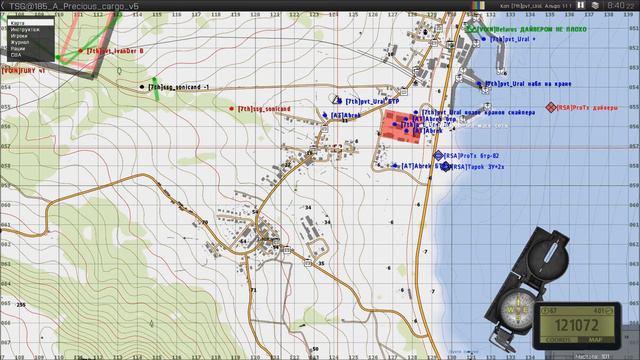640x360 pixels.
Task: Click the scale text at bottom right
Action: pos(592,357)
